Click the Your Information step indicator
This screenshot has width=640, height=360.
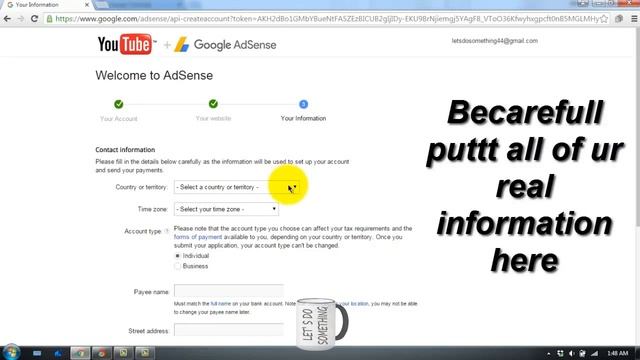coord(303,104)
